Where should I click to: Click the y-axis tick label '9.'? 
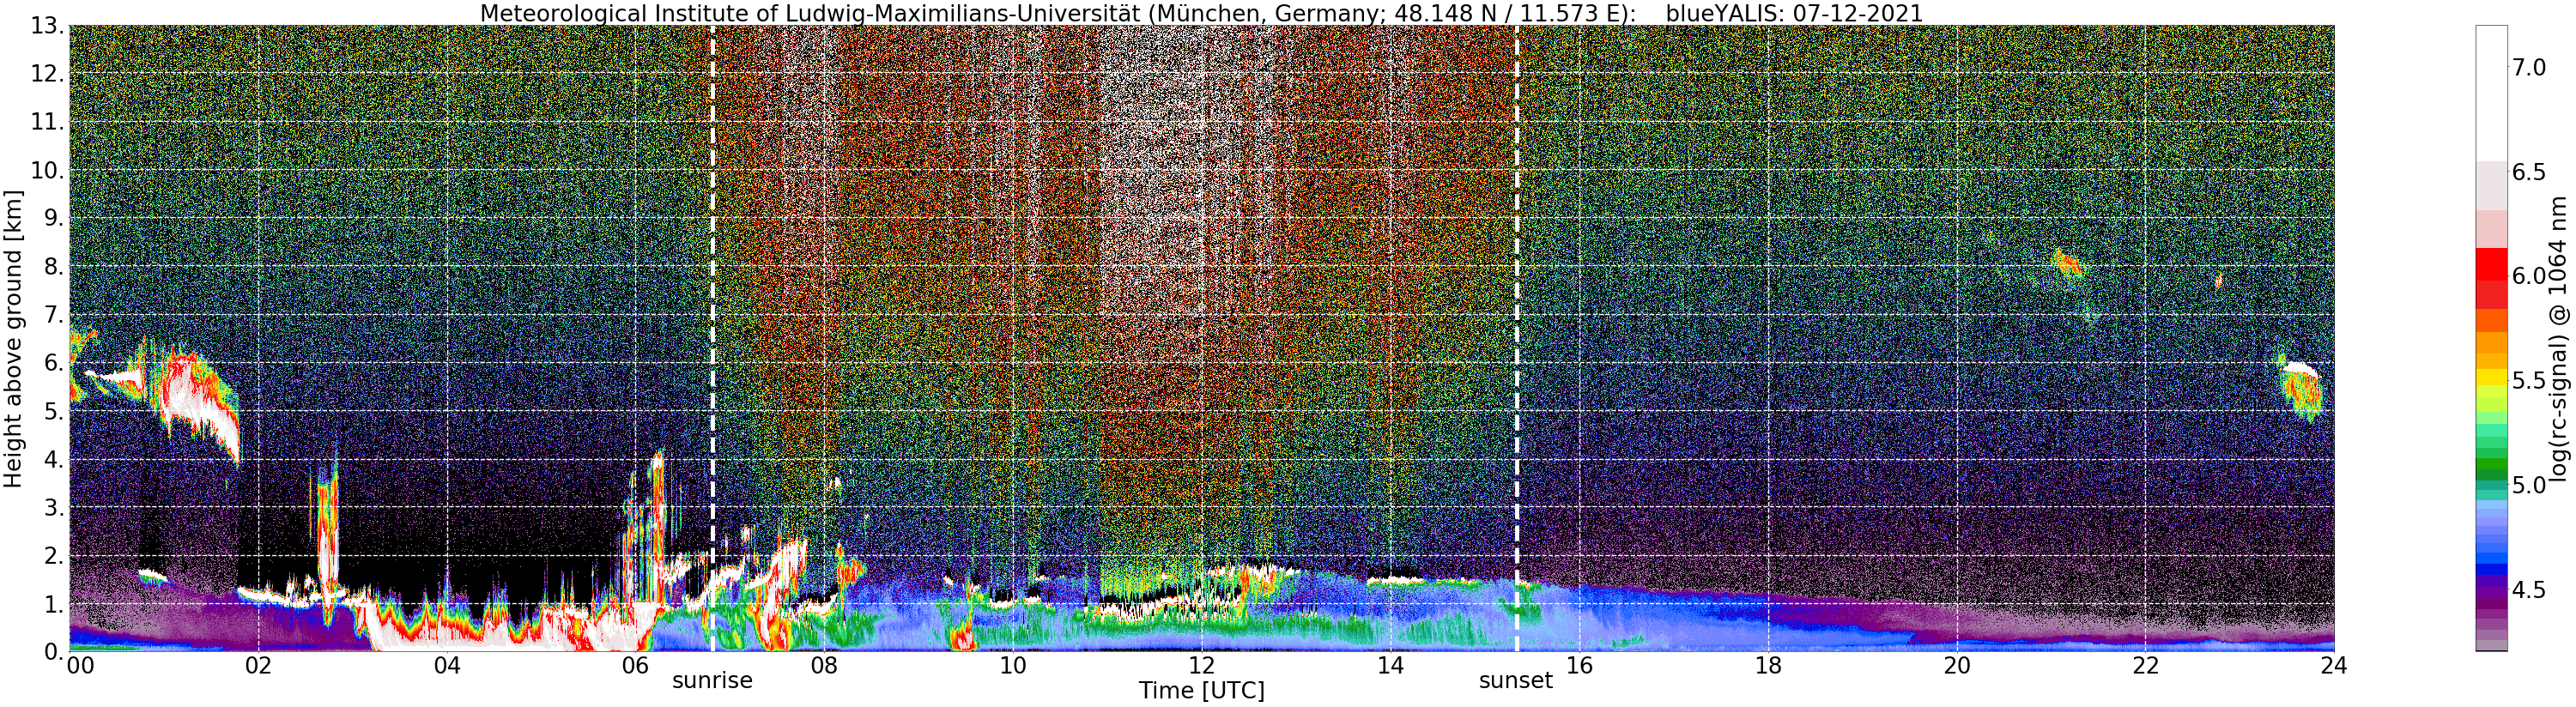(x=53, y=219)
